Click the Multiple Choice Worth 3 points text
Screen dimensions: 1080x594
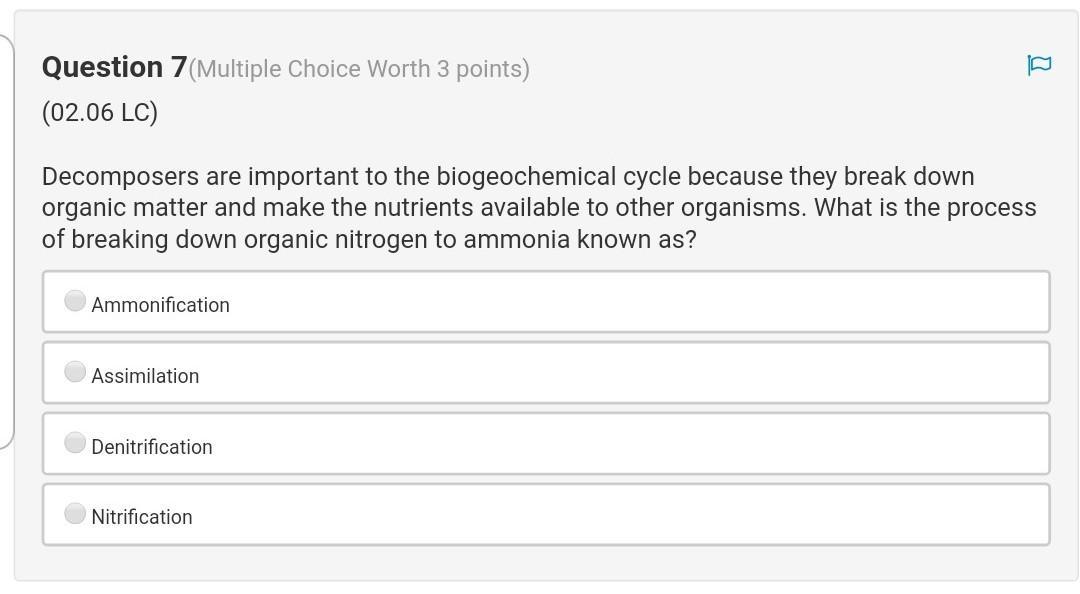[x=359, y=69]
